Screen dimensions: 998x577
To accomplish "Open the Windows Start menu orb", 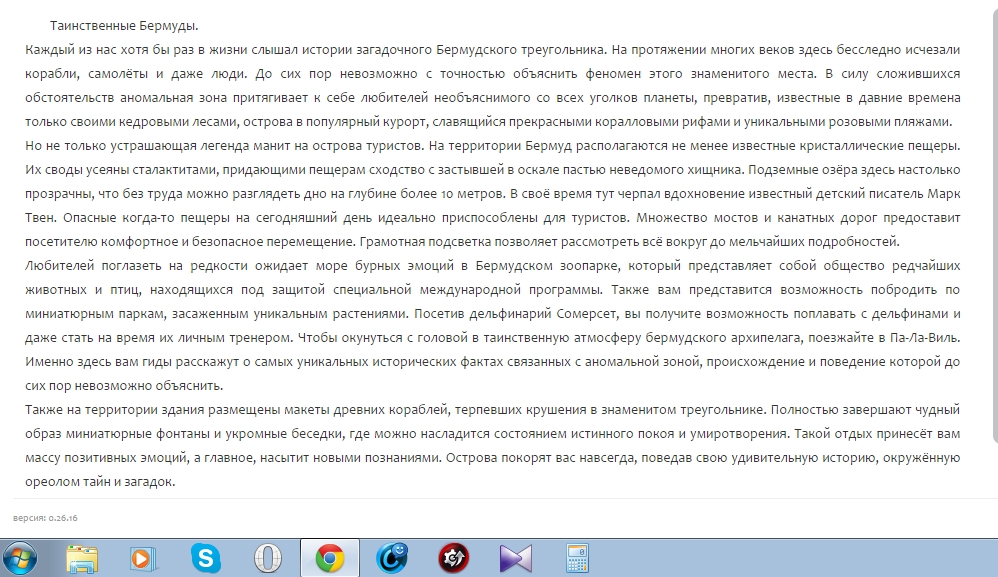I will 20,559.
